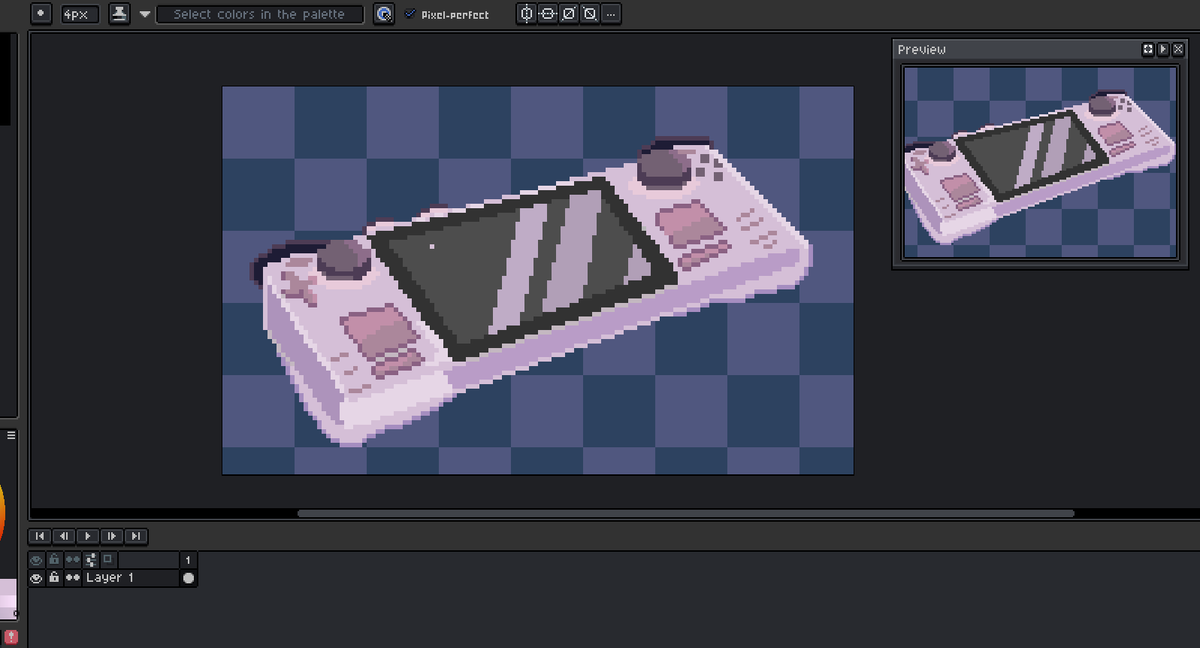Select the Layer 1 cel in frame 1
1200x648 pixels.
pos(188,578)
